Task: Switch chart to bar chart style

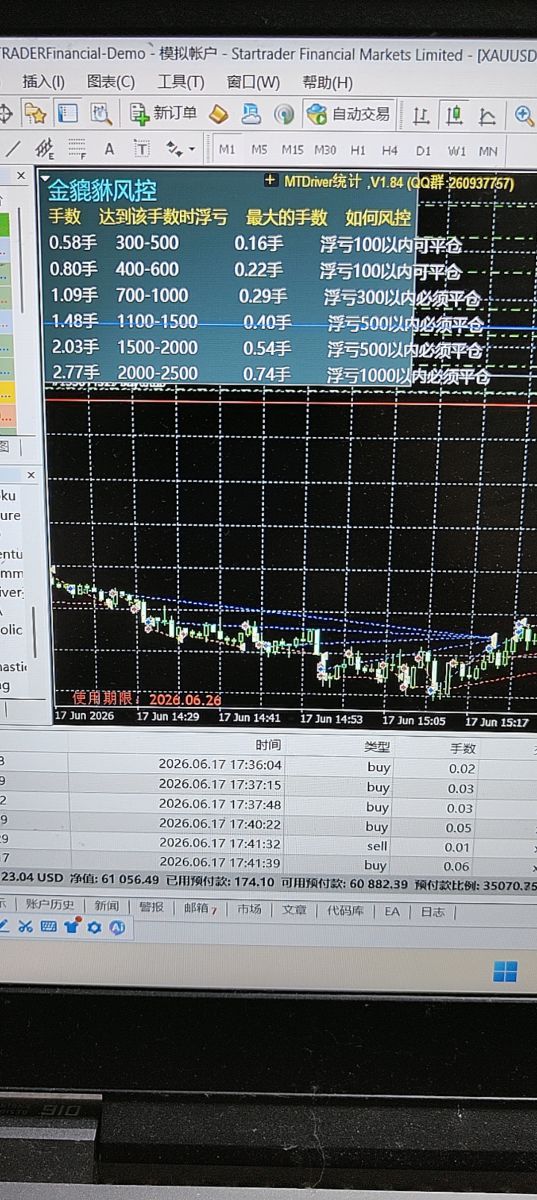Action: click(x=422, y=115)
